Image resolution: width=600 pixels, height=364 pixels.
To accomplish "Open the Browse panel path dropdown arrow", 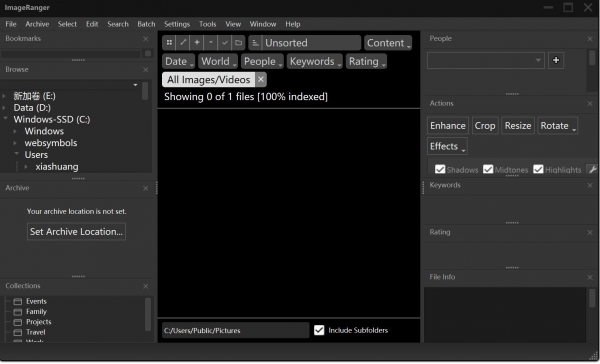I will click(135, 85).
